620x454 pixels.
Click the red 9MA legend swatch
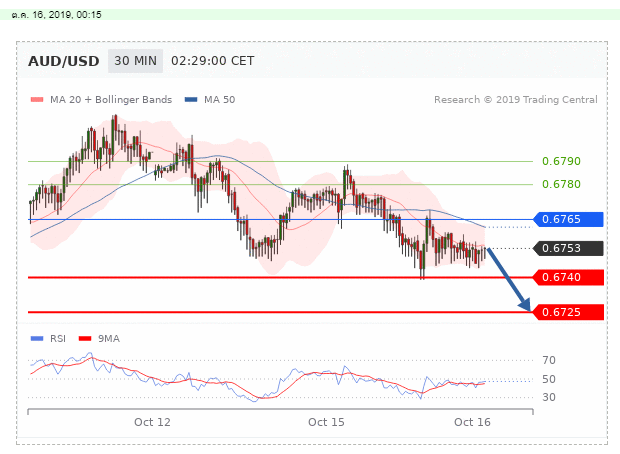point(85,339)
